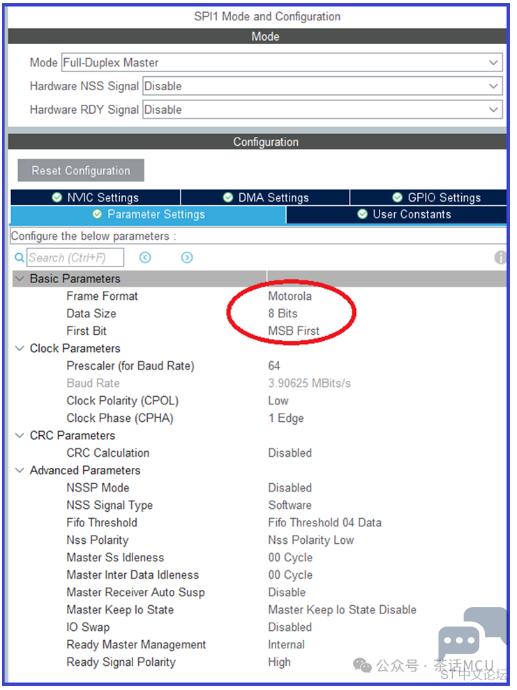Click the Ready Signal Polarity label
The height and width of the screenshot is (690, 517).
pyautogui.click(x=121, y=662)
